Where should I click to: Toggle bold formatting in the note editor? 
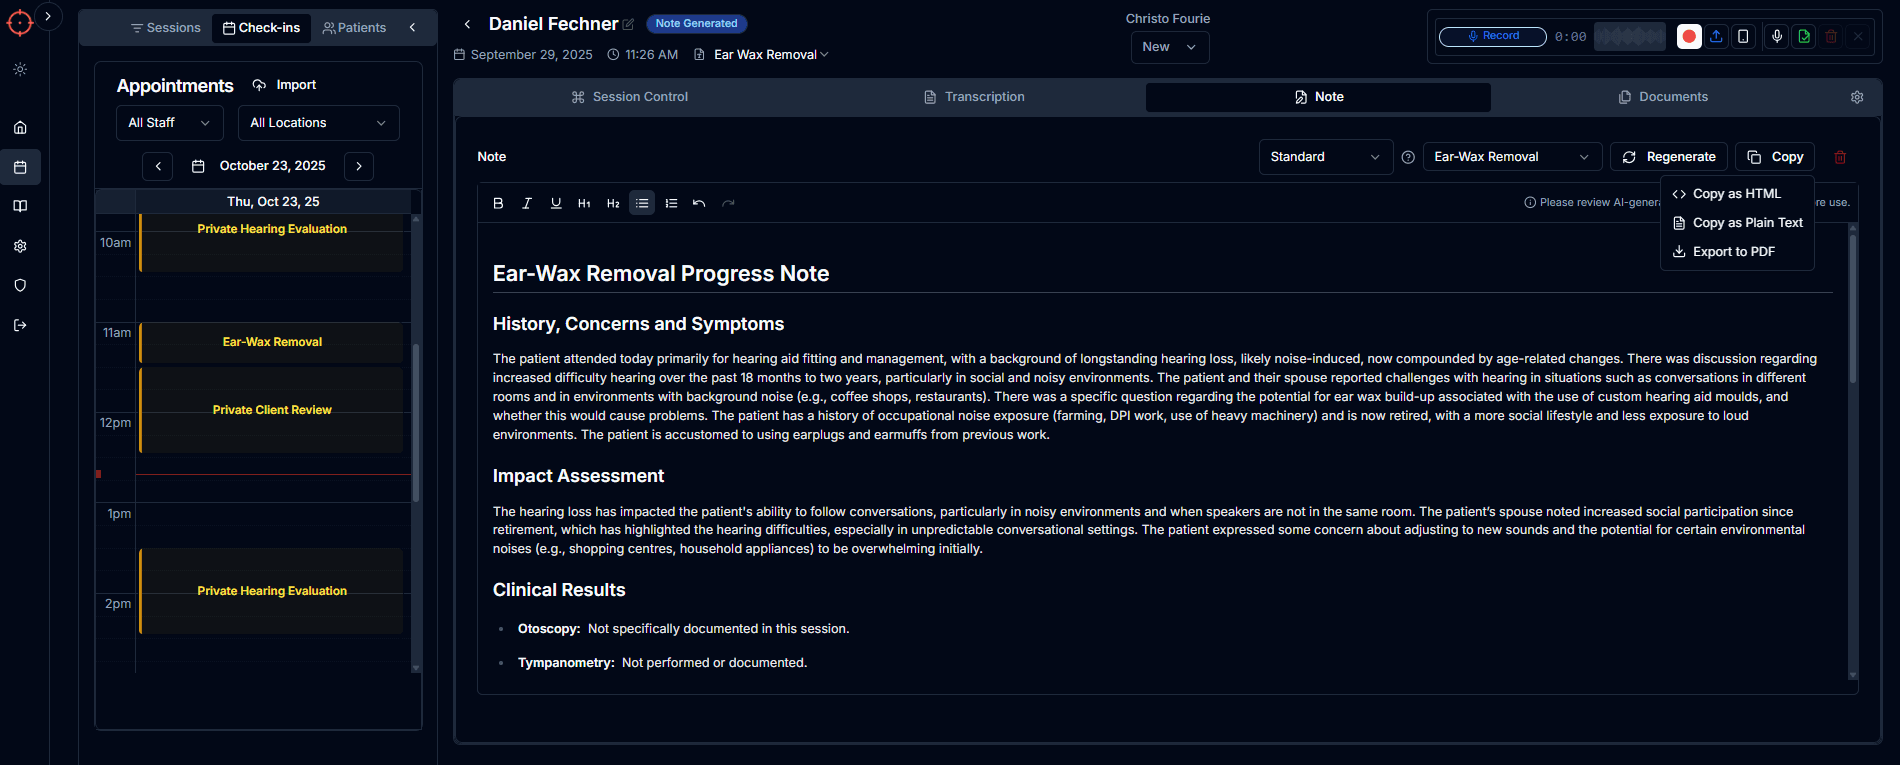tap(498, 203)
